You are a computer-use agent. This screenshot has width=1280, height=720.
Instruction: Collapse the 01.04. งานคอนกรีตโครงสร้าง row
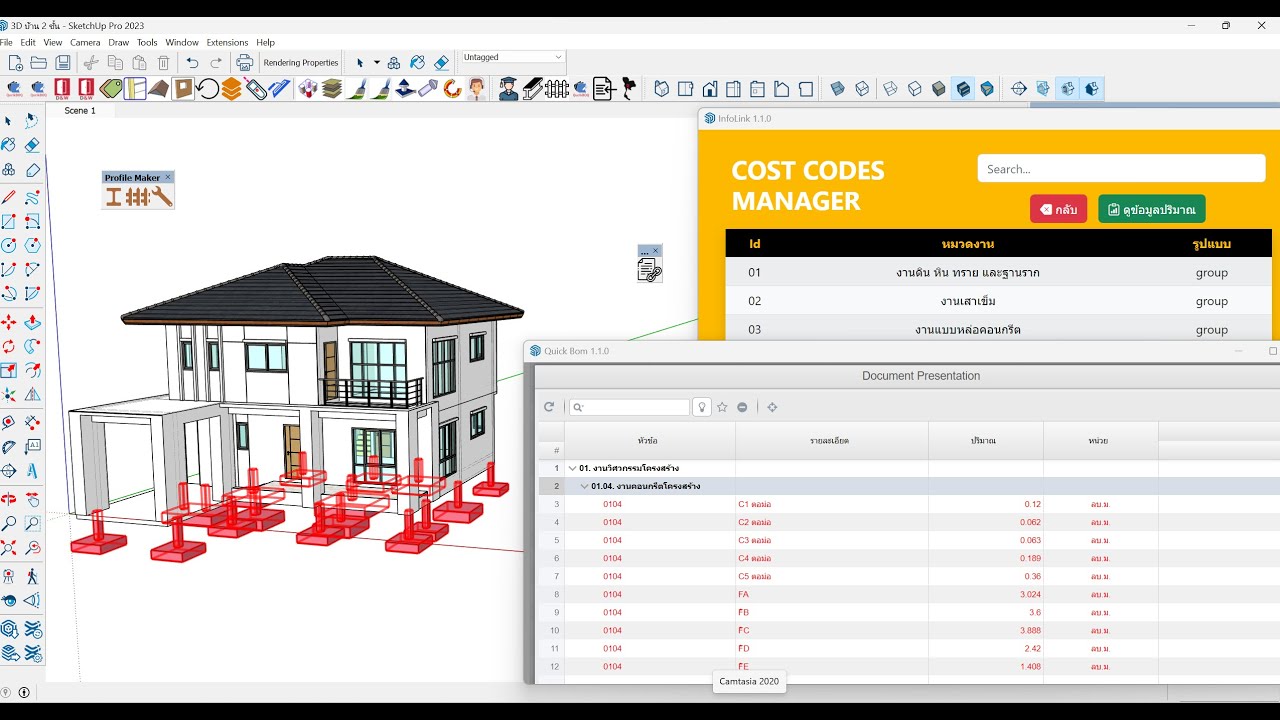click(585, 486)
